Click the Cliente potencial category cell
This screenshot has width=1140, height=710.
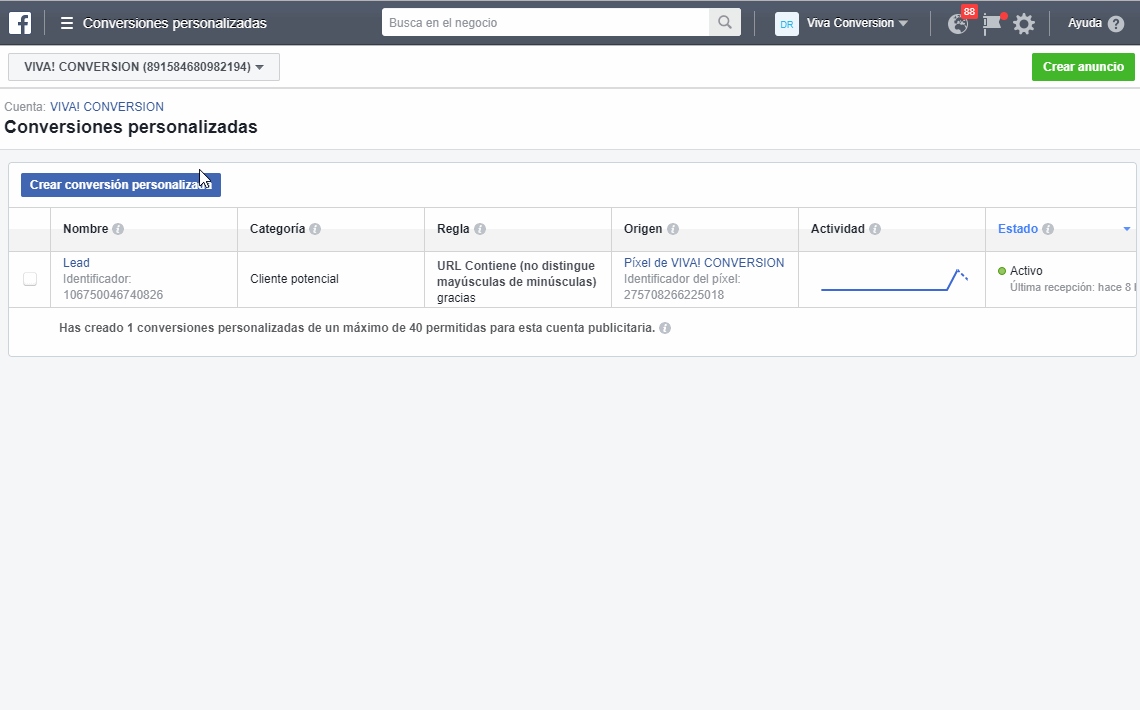pos(294,279)
